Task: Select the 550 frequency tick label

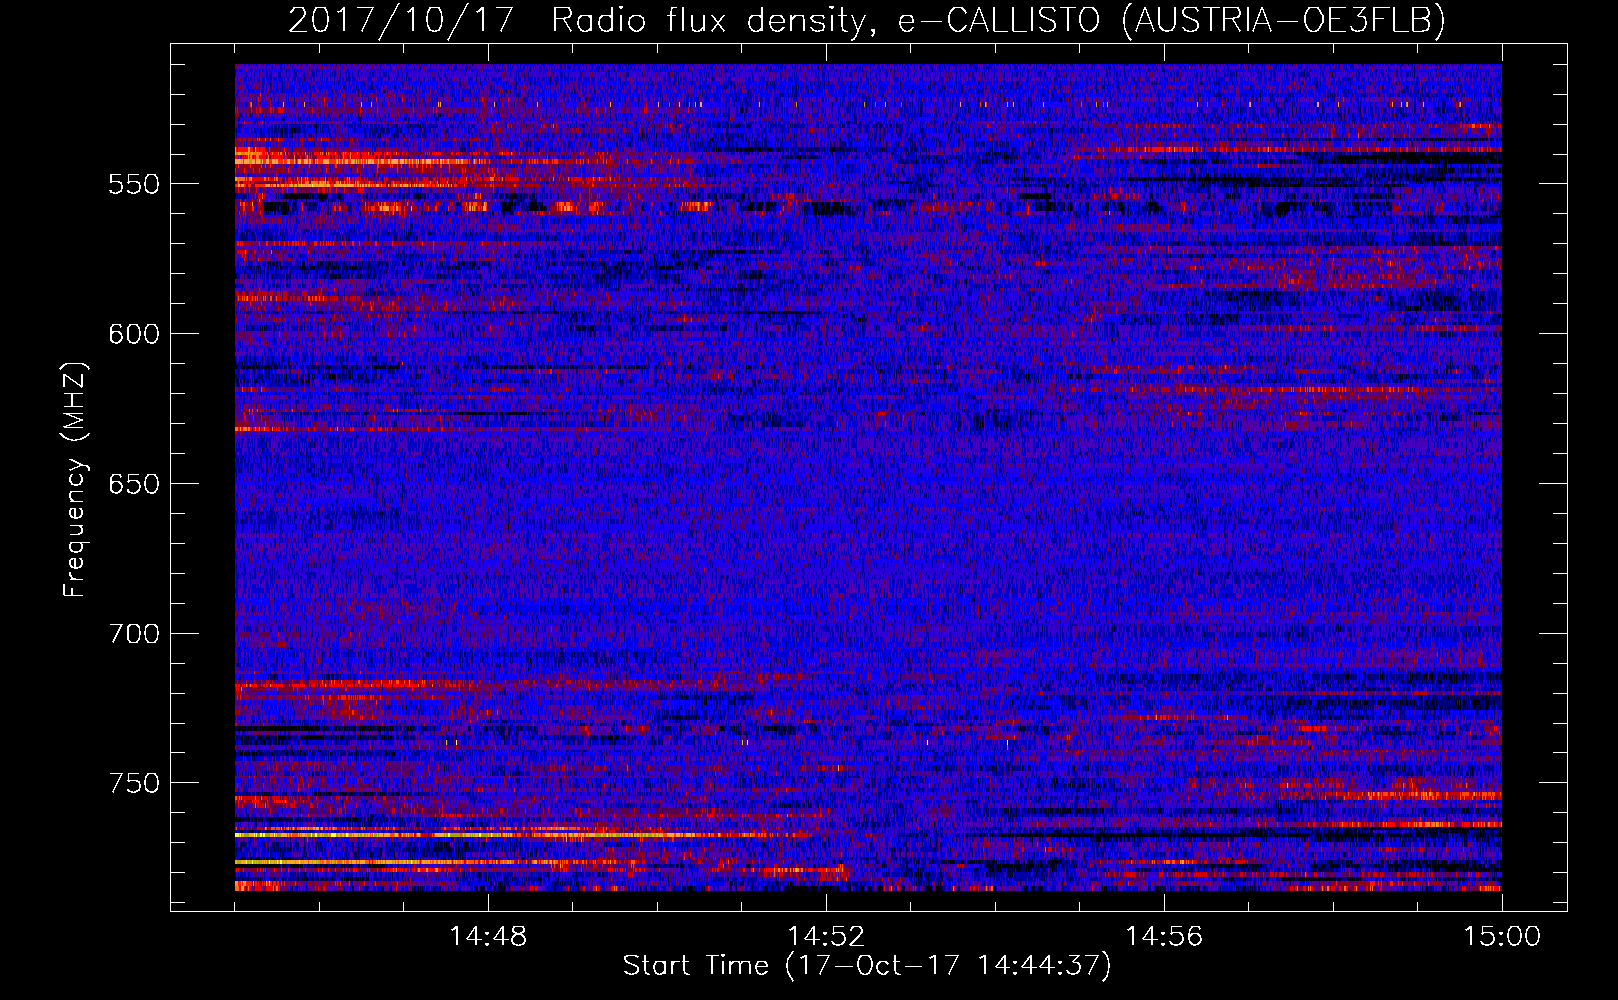Action: coord(134,184)
